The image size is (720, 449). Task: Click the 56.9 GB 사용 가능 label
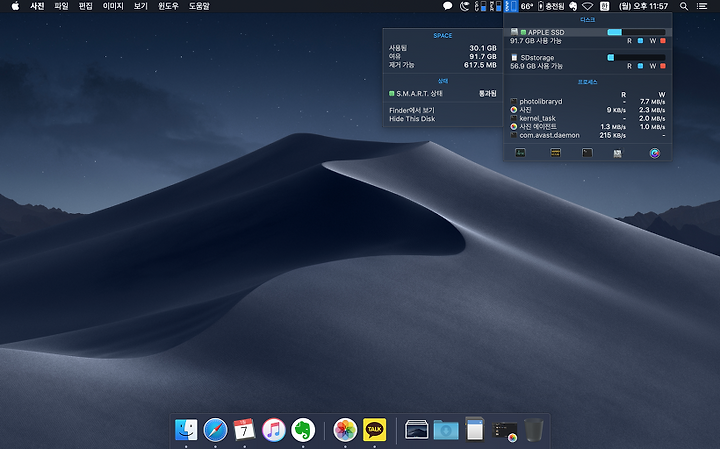(x=536, y=66)
